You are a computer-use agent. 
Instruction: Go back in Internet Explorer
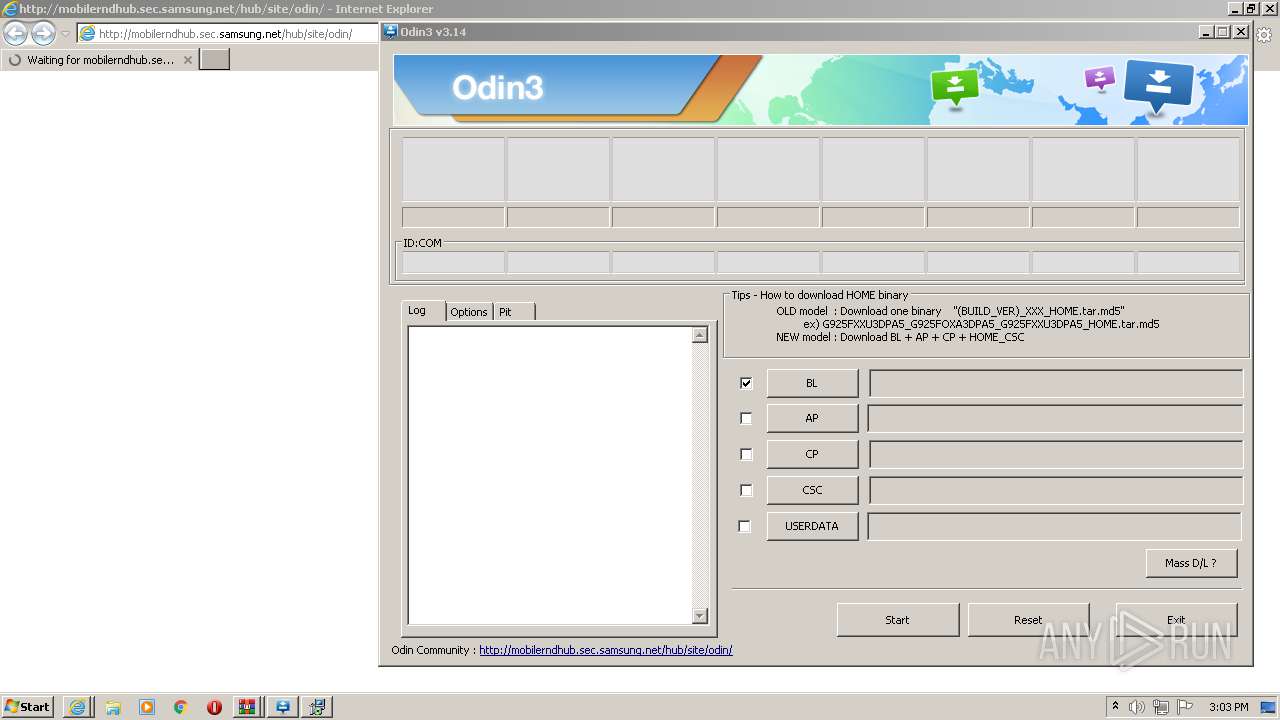tap(16, 33)
